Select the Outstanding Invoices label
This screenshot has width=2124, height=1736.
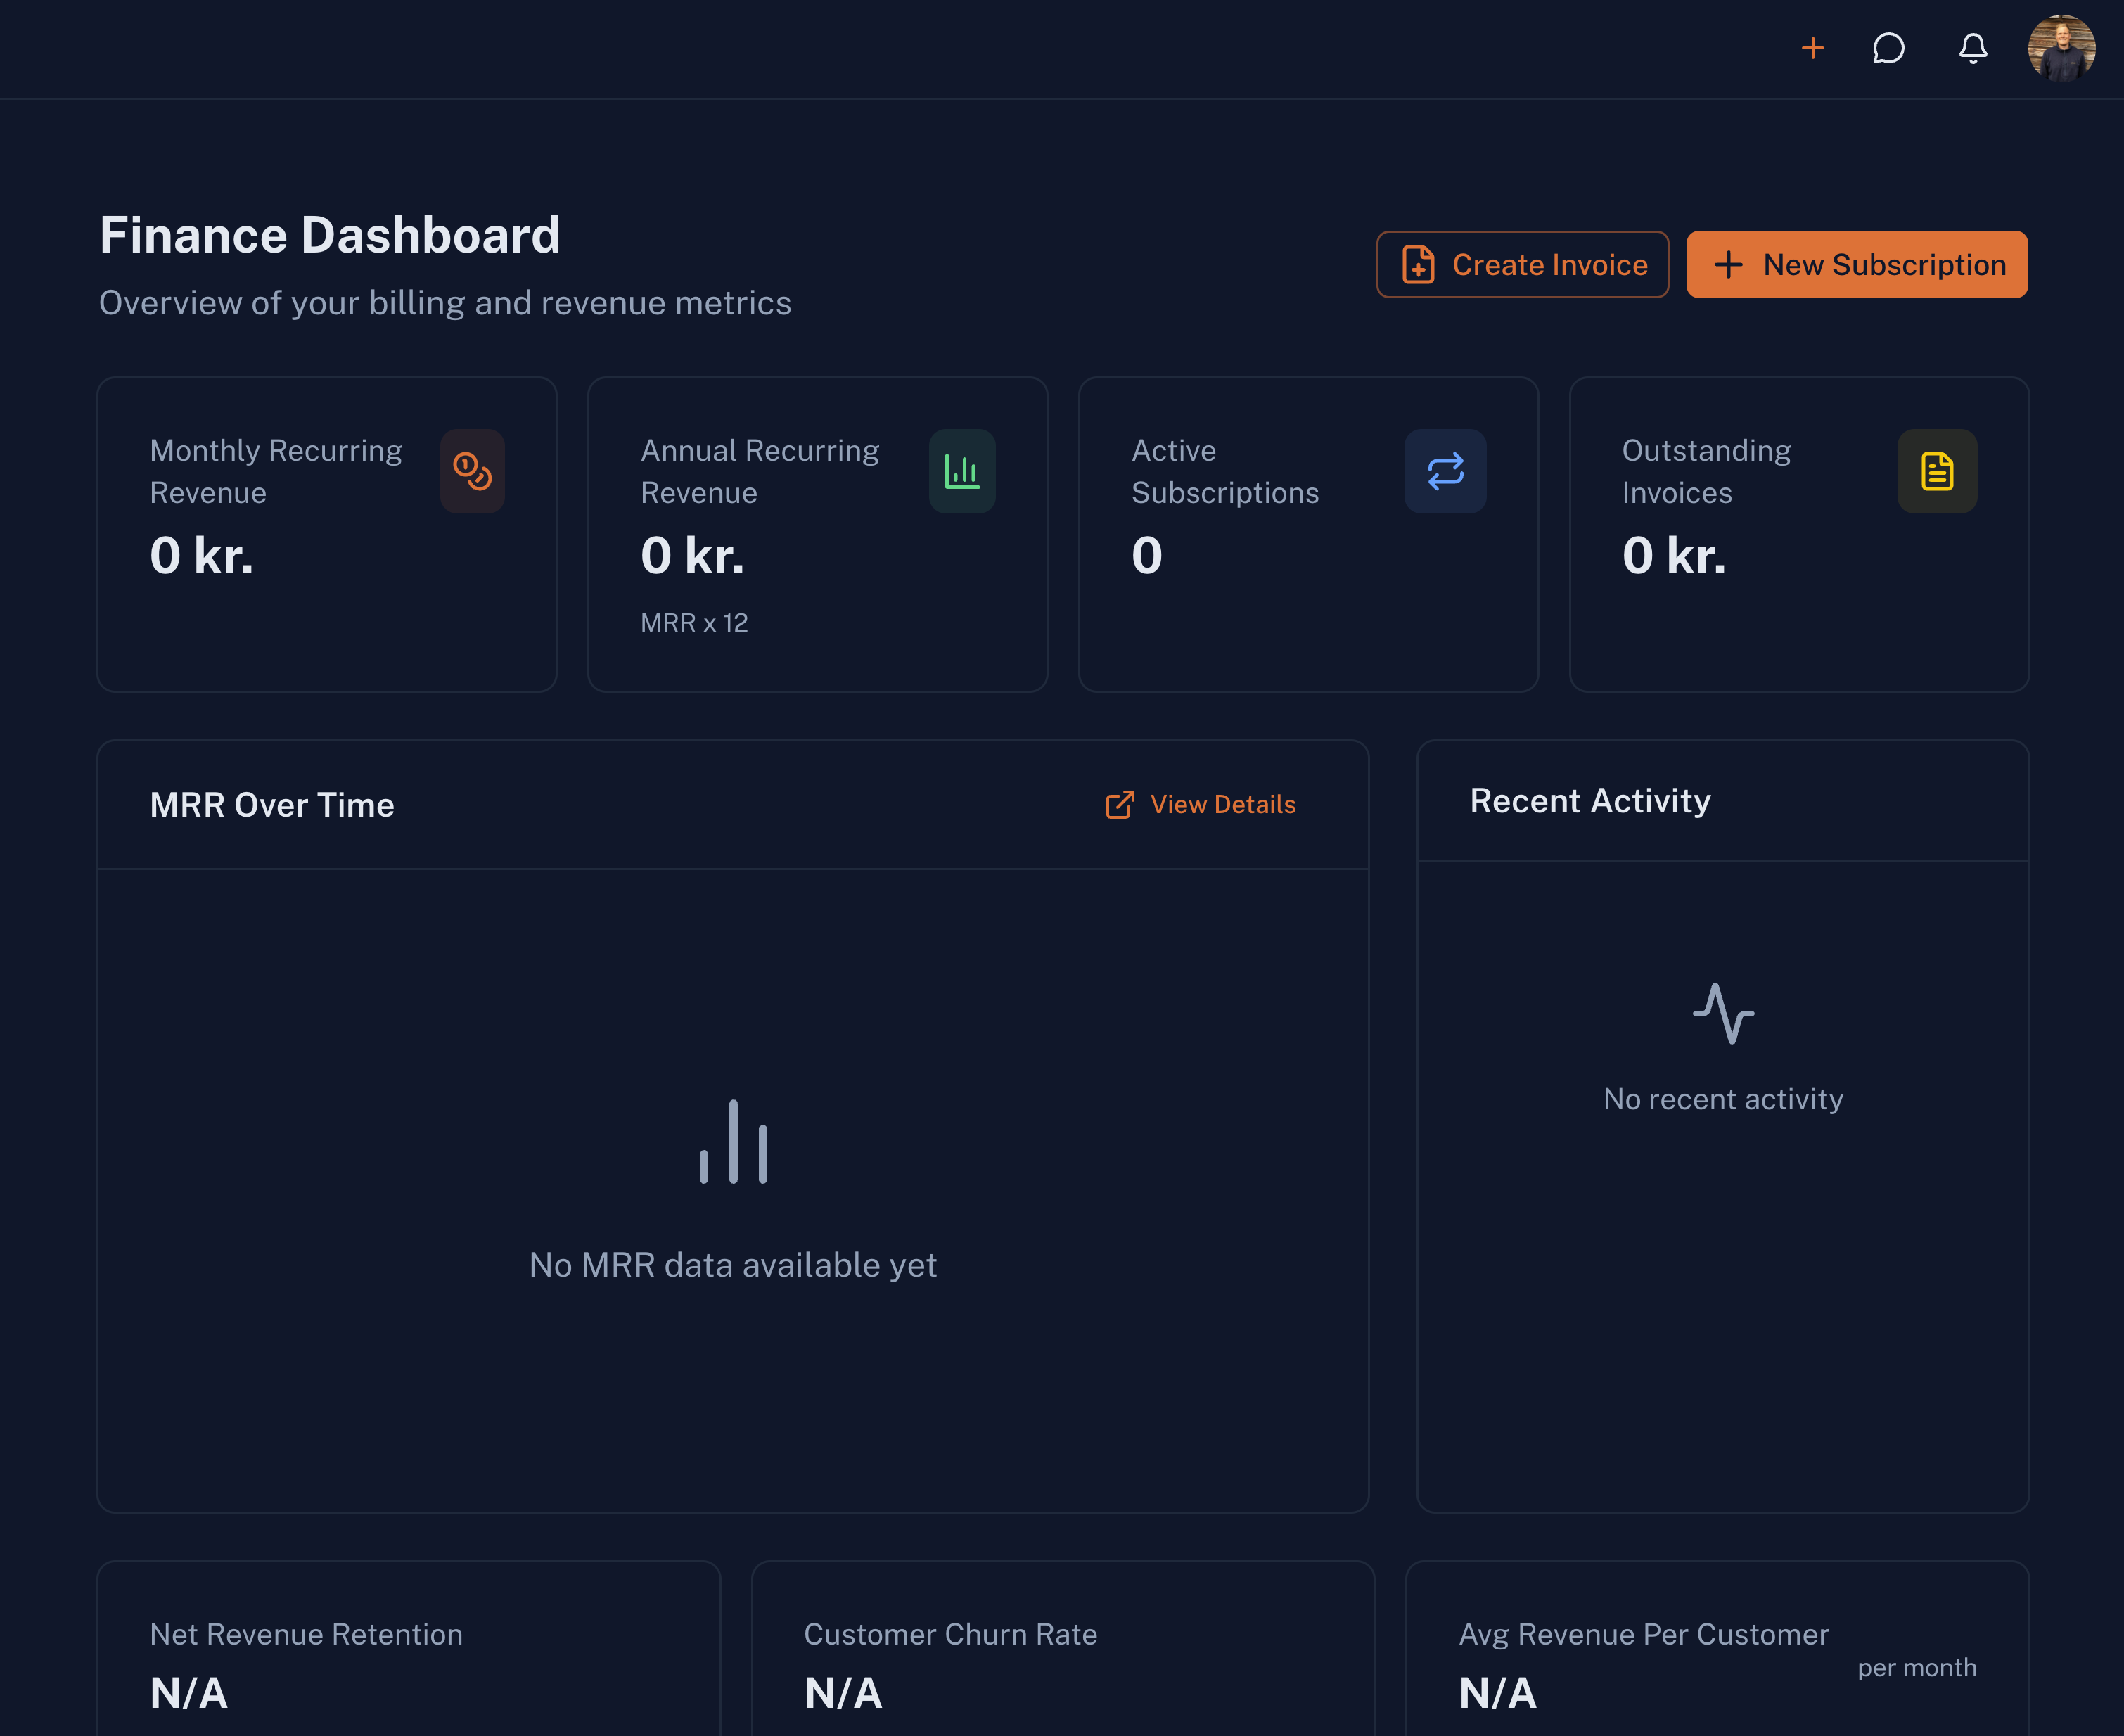pyautogui.click(x=1706, y=471)
